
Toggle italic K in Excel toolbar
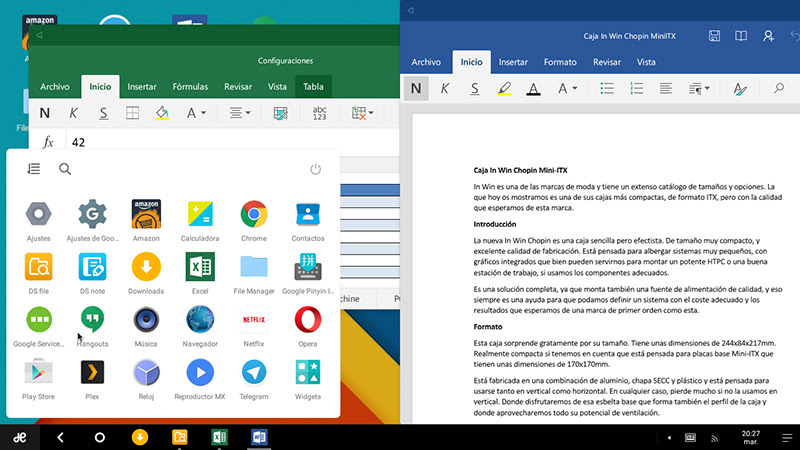pos(73,113)
